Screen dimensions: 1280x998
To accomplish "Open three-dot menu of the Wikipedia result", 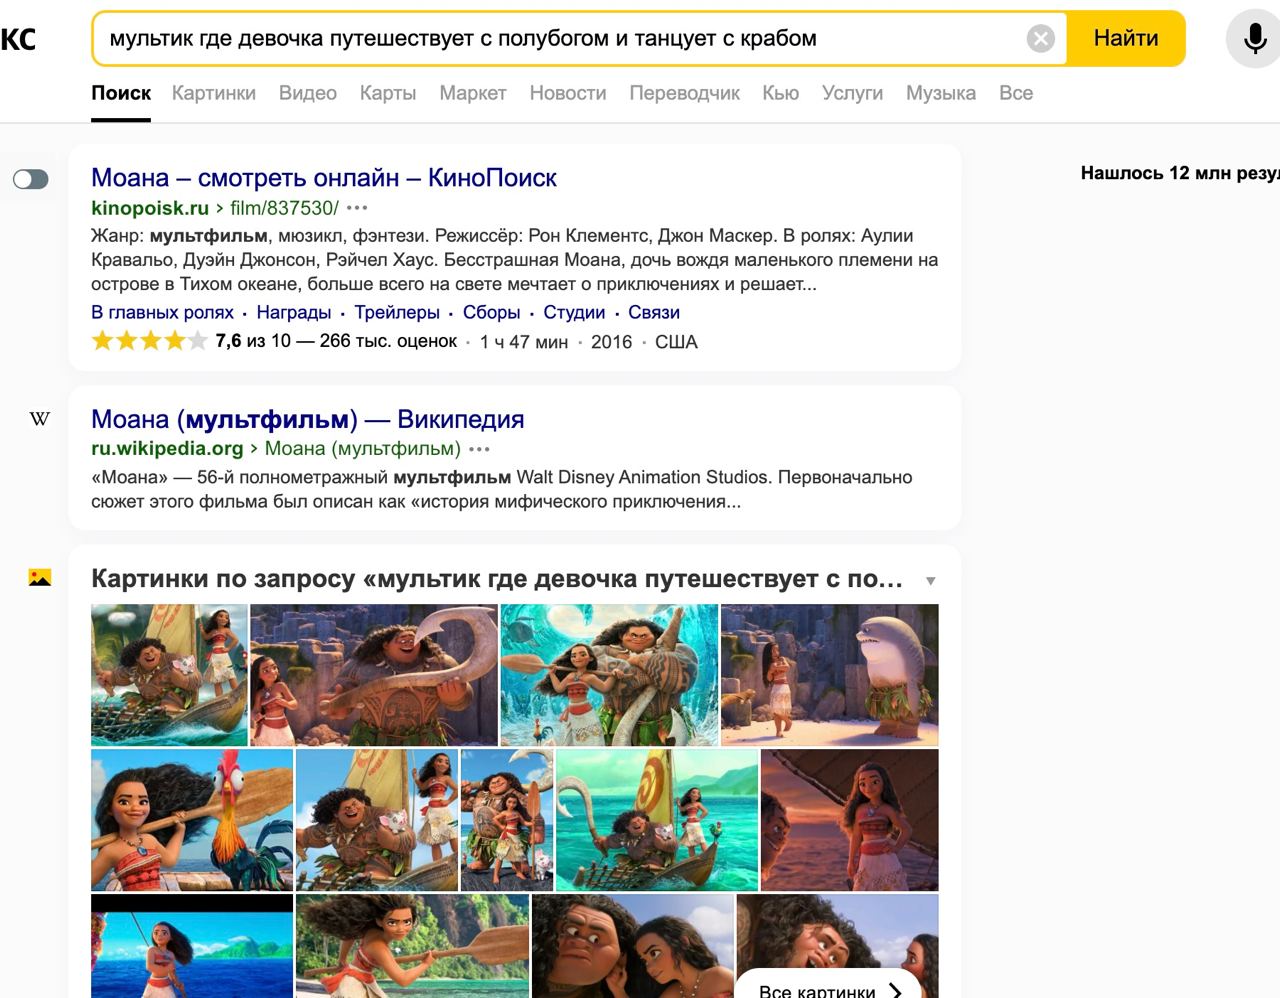I will [x=480, y=449].
